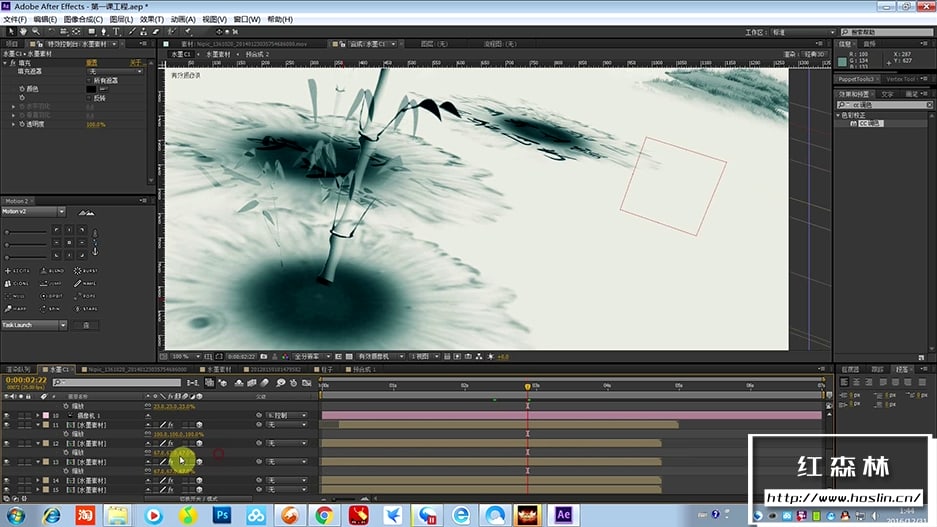Check the Invert checkbox
This screenshot has height=527, width=937.
click(90, 98)
